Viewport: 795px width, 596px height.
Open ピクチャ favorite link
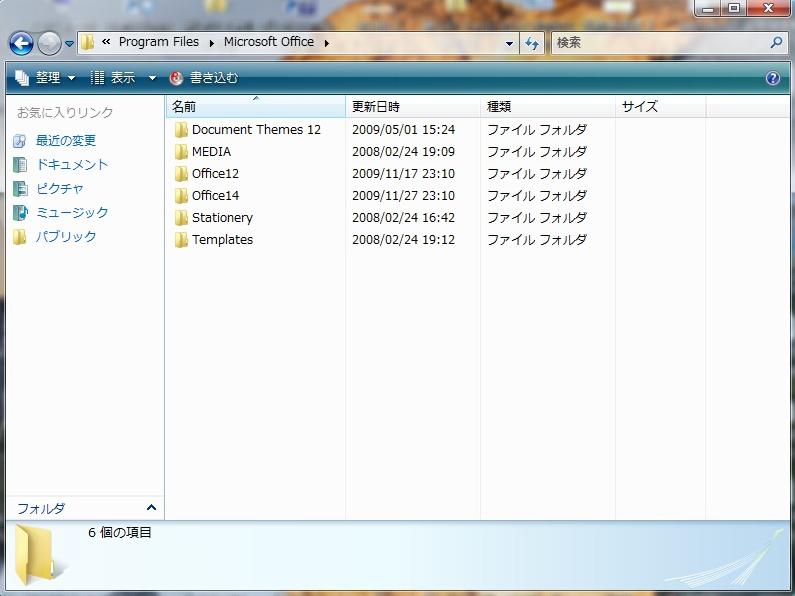(60, 188)
